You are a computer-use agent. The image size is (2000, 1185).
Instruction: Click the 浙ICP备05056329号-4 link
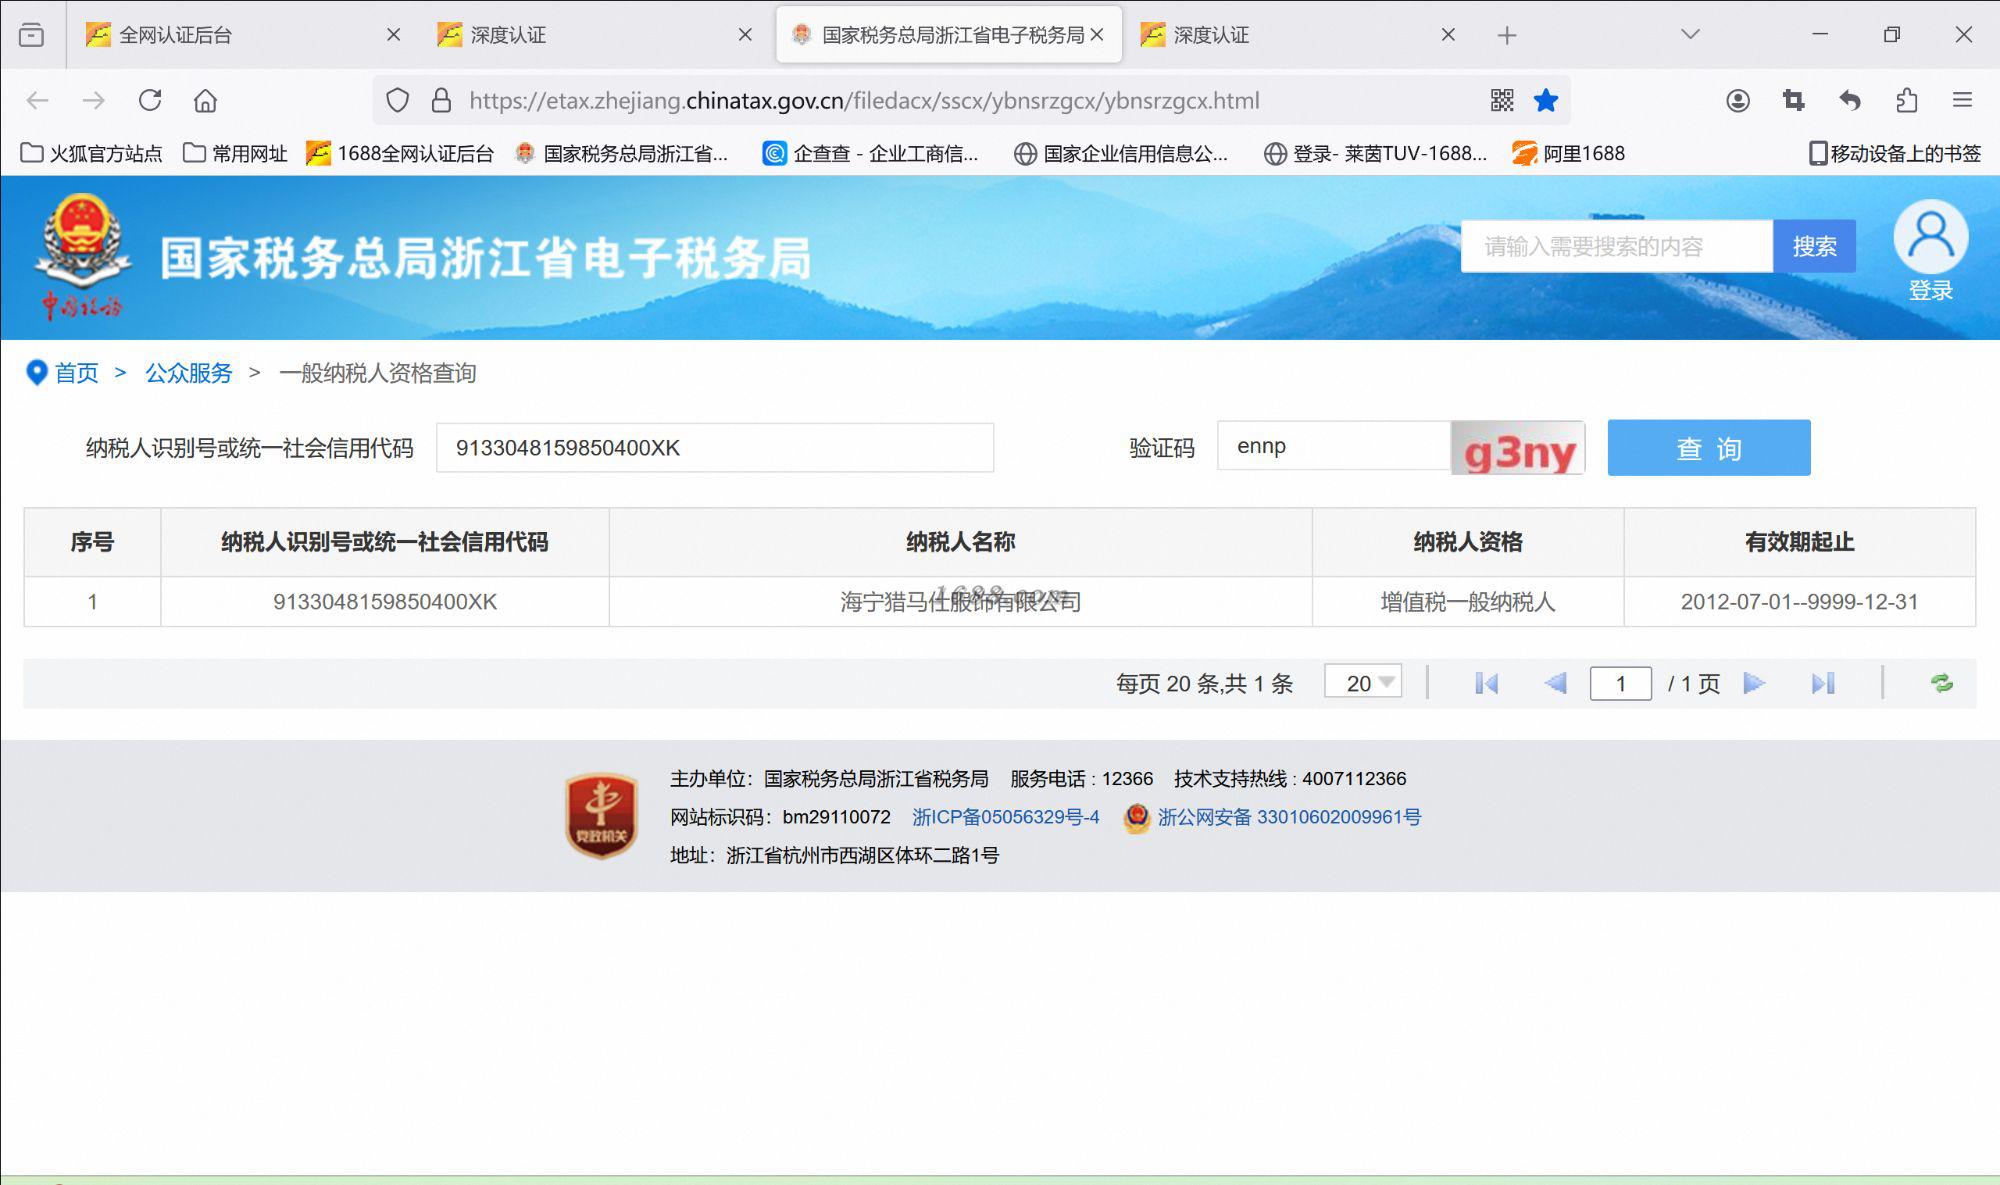[1005, 817]
